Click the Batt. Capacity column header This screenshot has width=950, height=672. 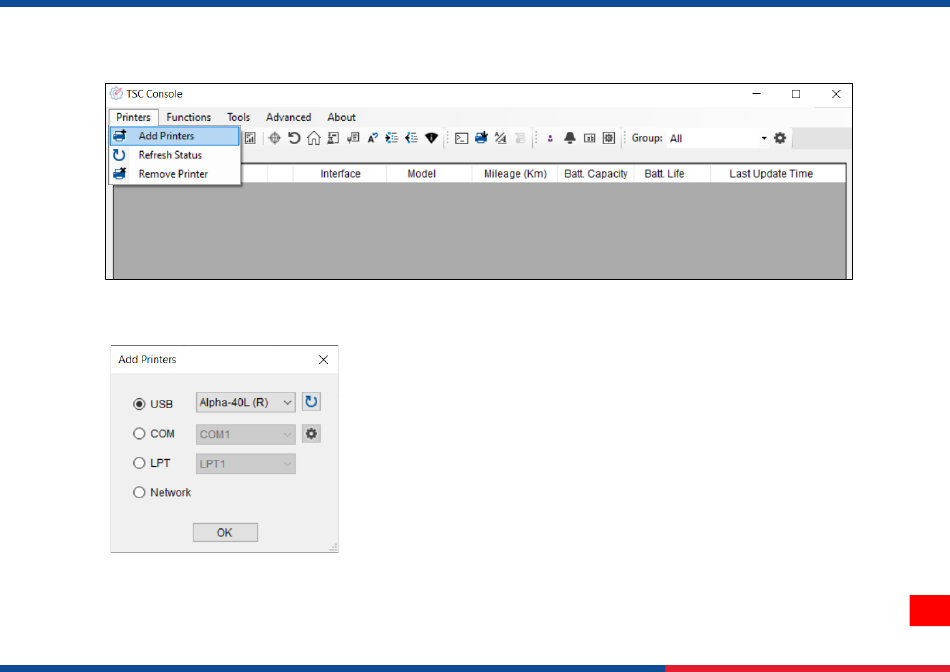click(596, 174)
